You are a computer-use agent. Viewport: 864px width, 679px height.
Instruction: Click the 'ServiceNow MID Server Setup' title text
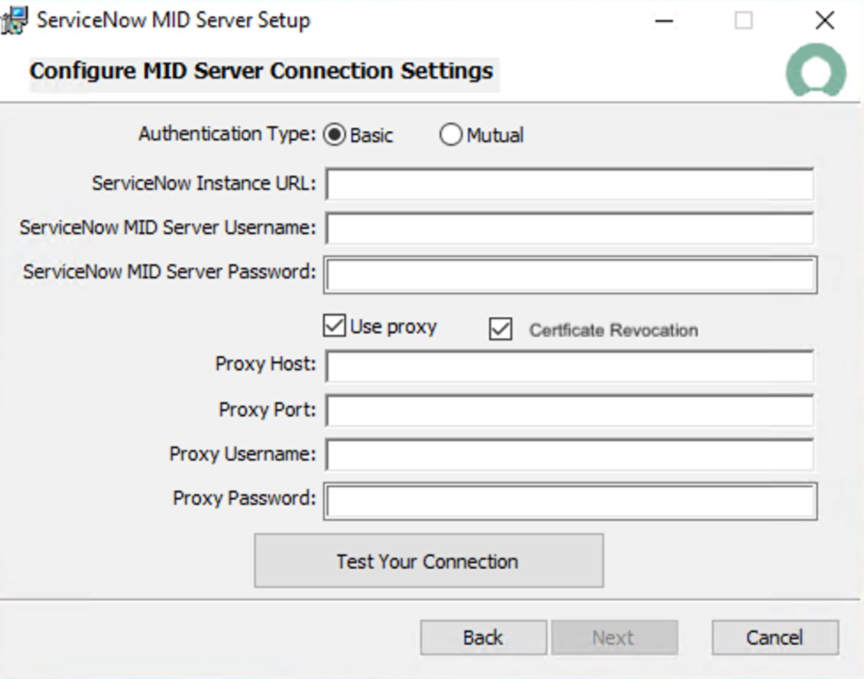(x=174, y=20)
